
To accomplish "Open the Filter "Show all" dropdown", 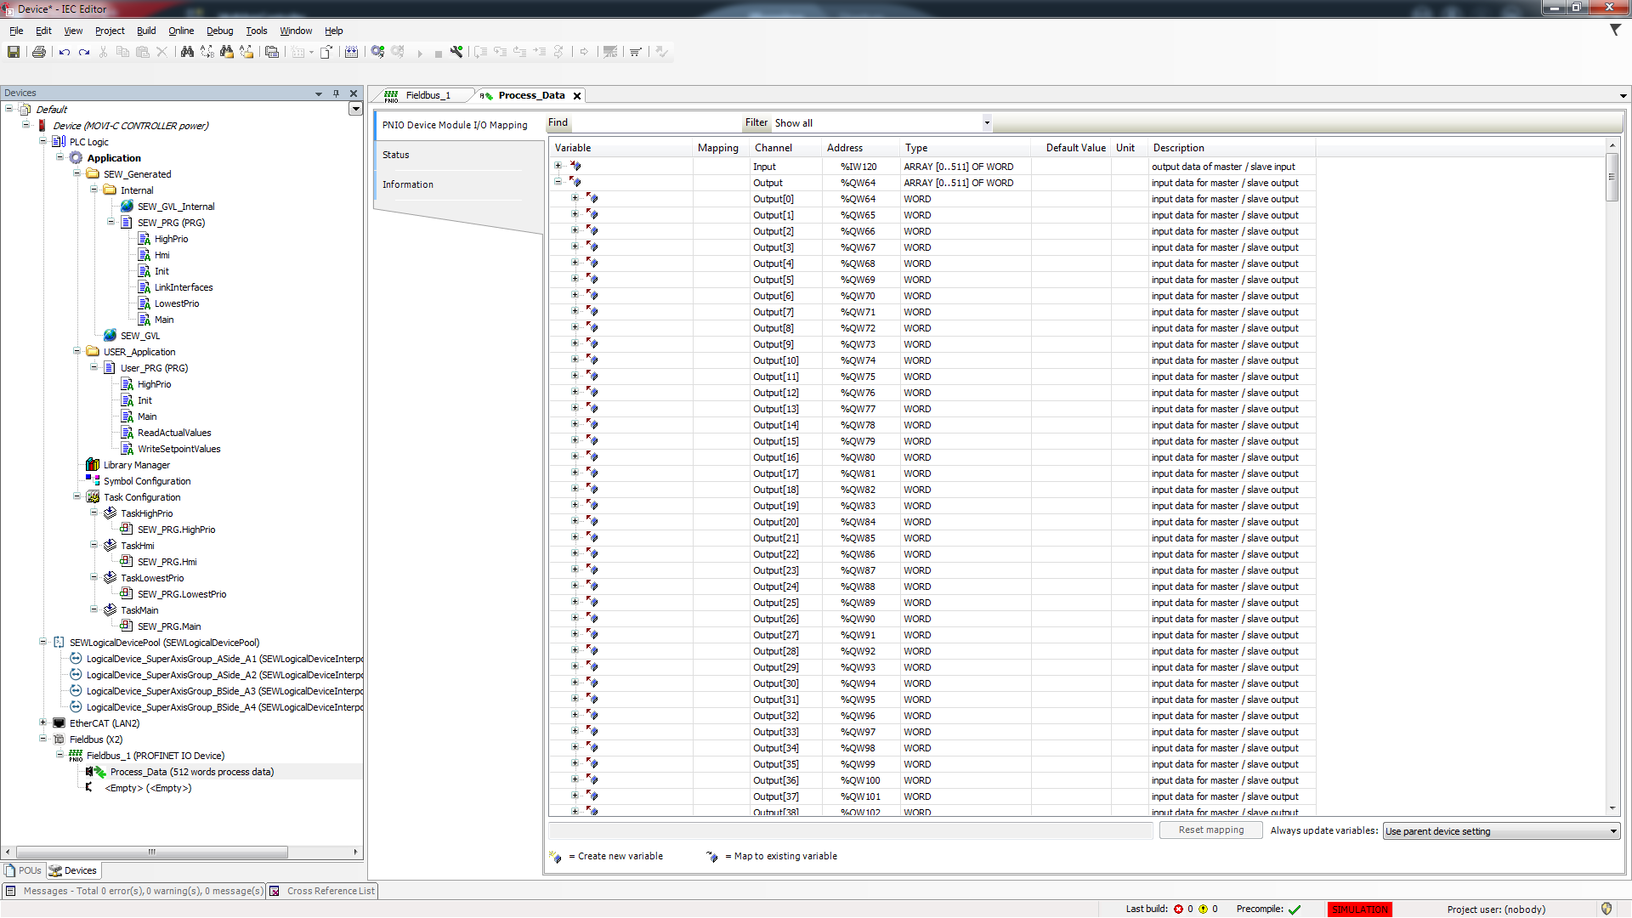I will [986, 123].
